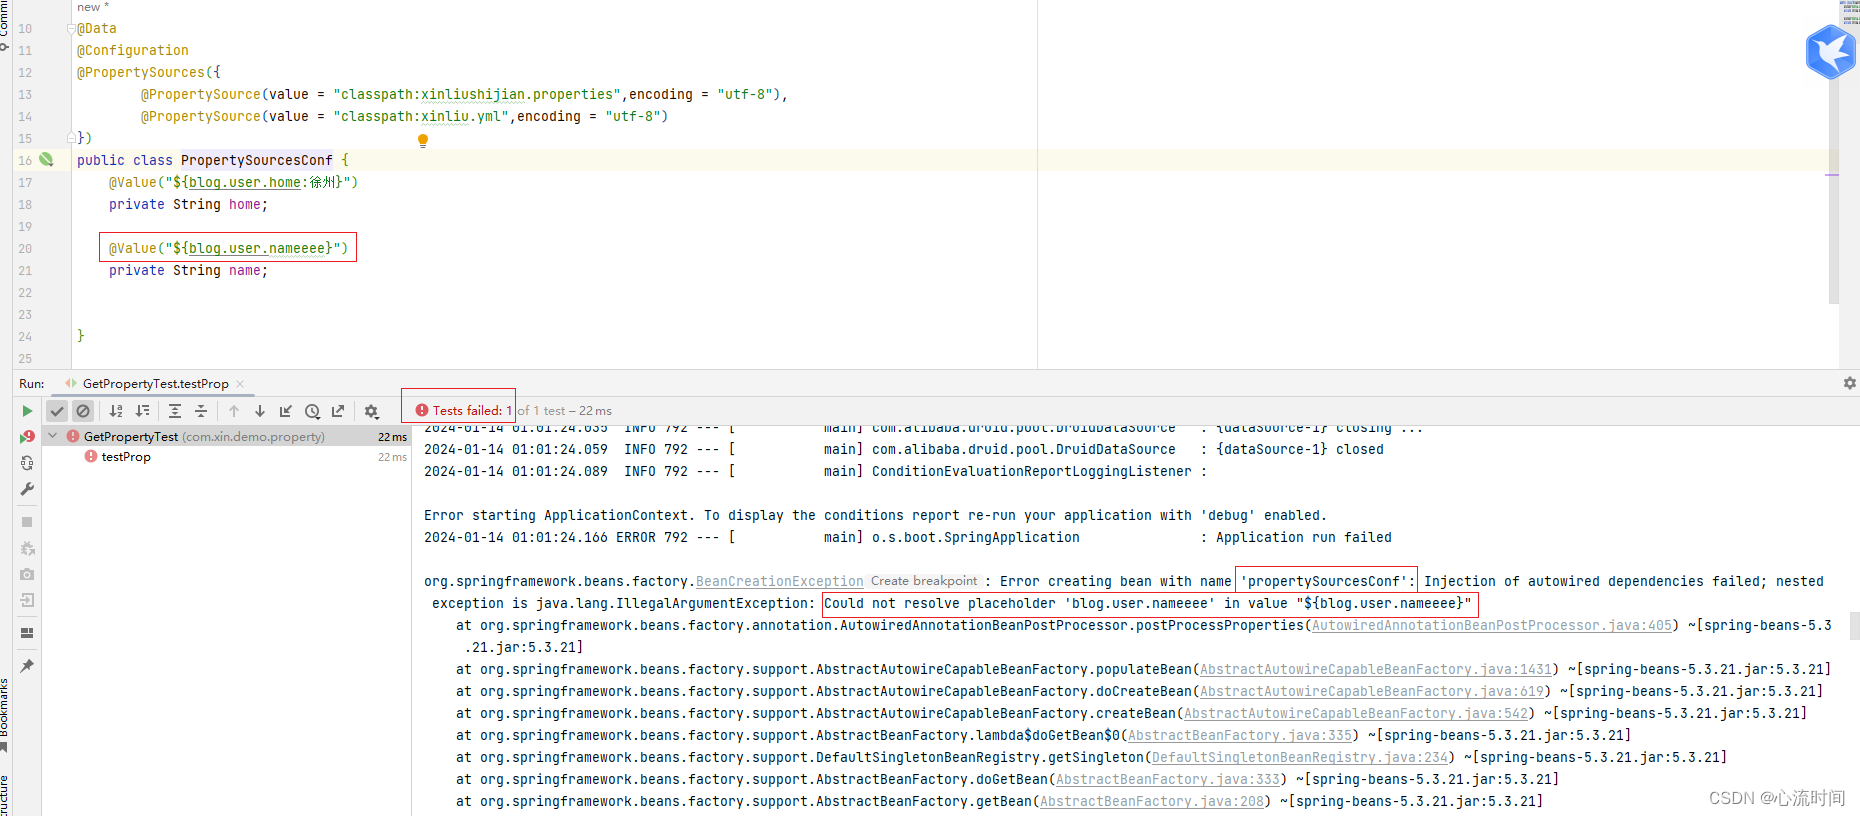The height and width of the screenshot is (816, 1860).
Task: Go to previous failed test arrow
Action: click(x=234, y=411)
